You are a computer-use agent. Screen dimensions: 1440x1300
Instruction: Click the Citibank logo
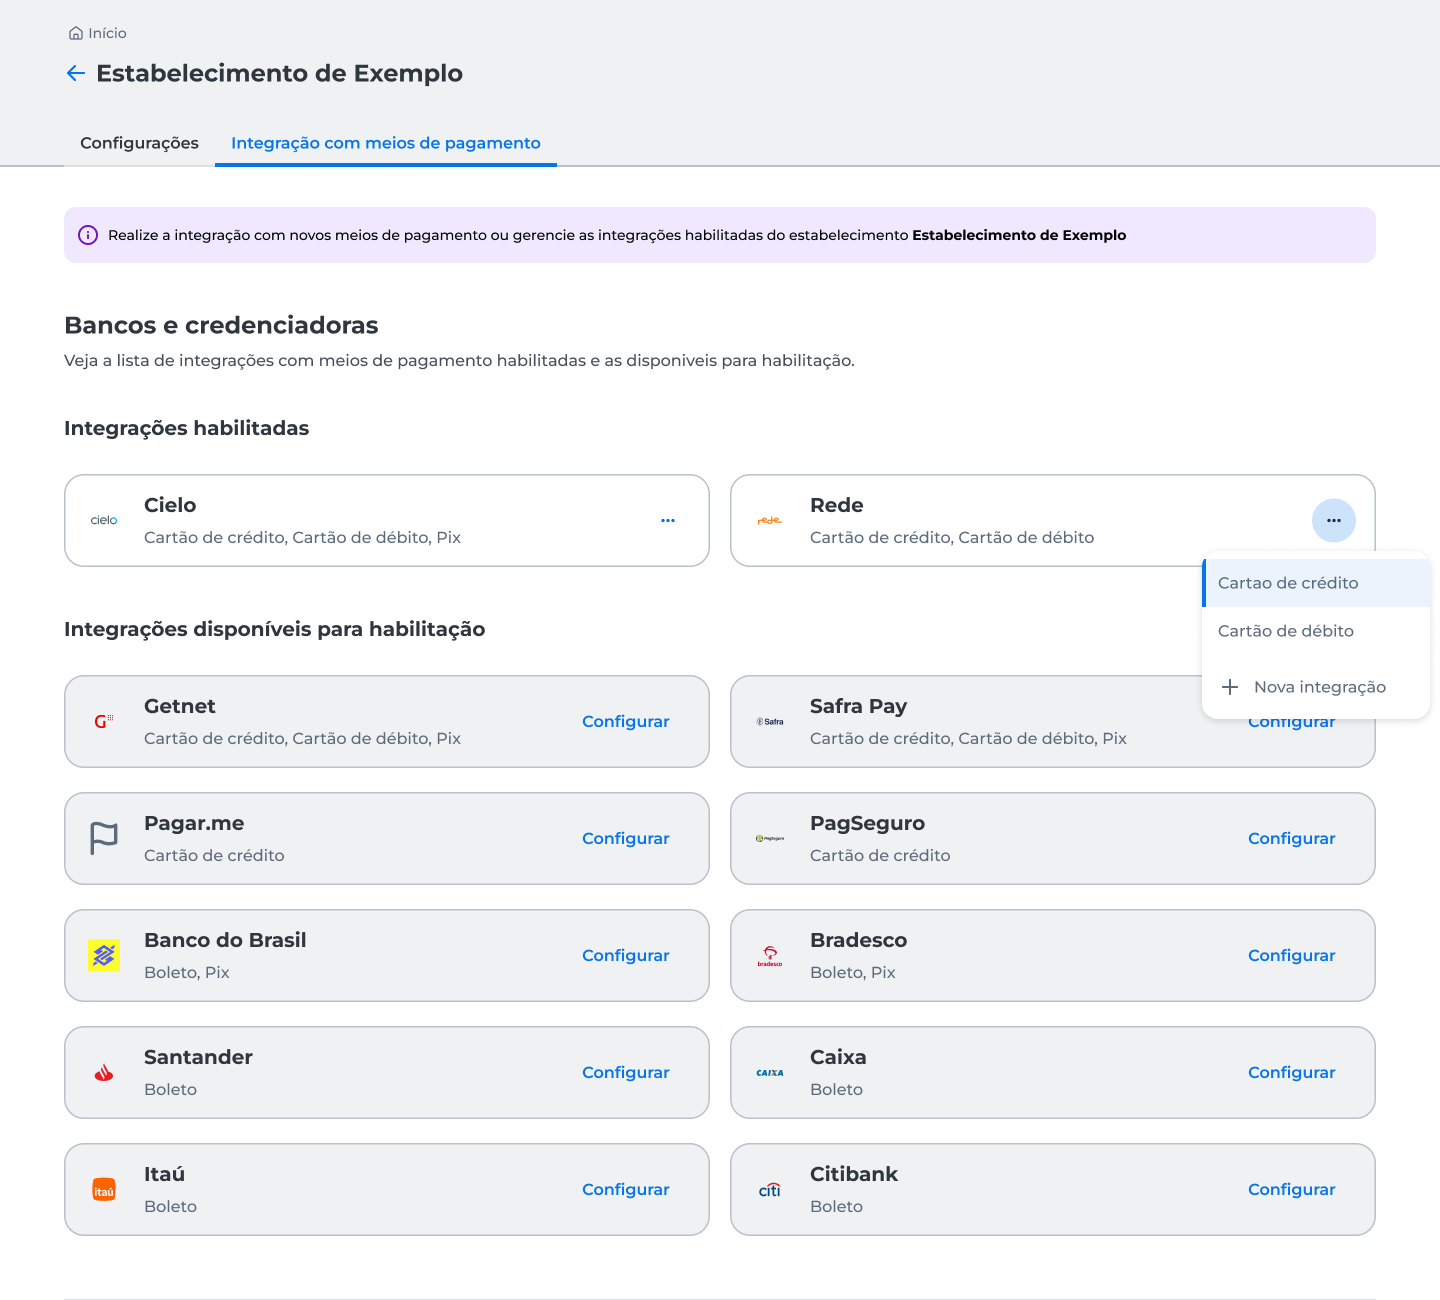point(770,1189)
